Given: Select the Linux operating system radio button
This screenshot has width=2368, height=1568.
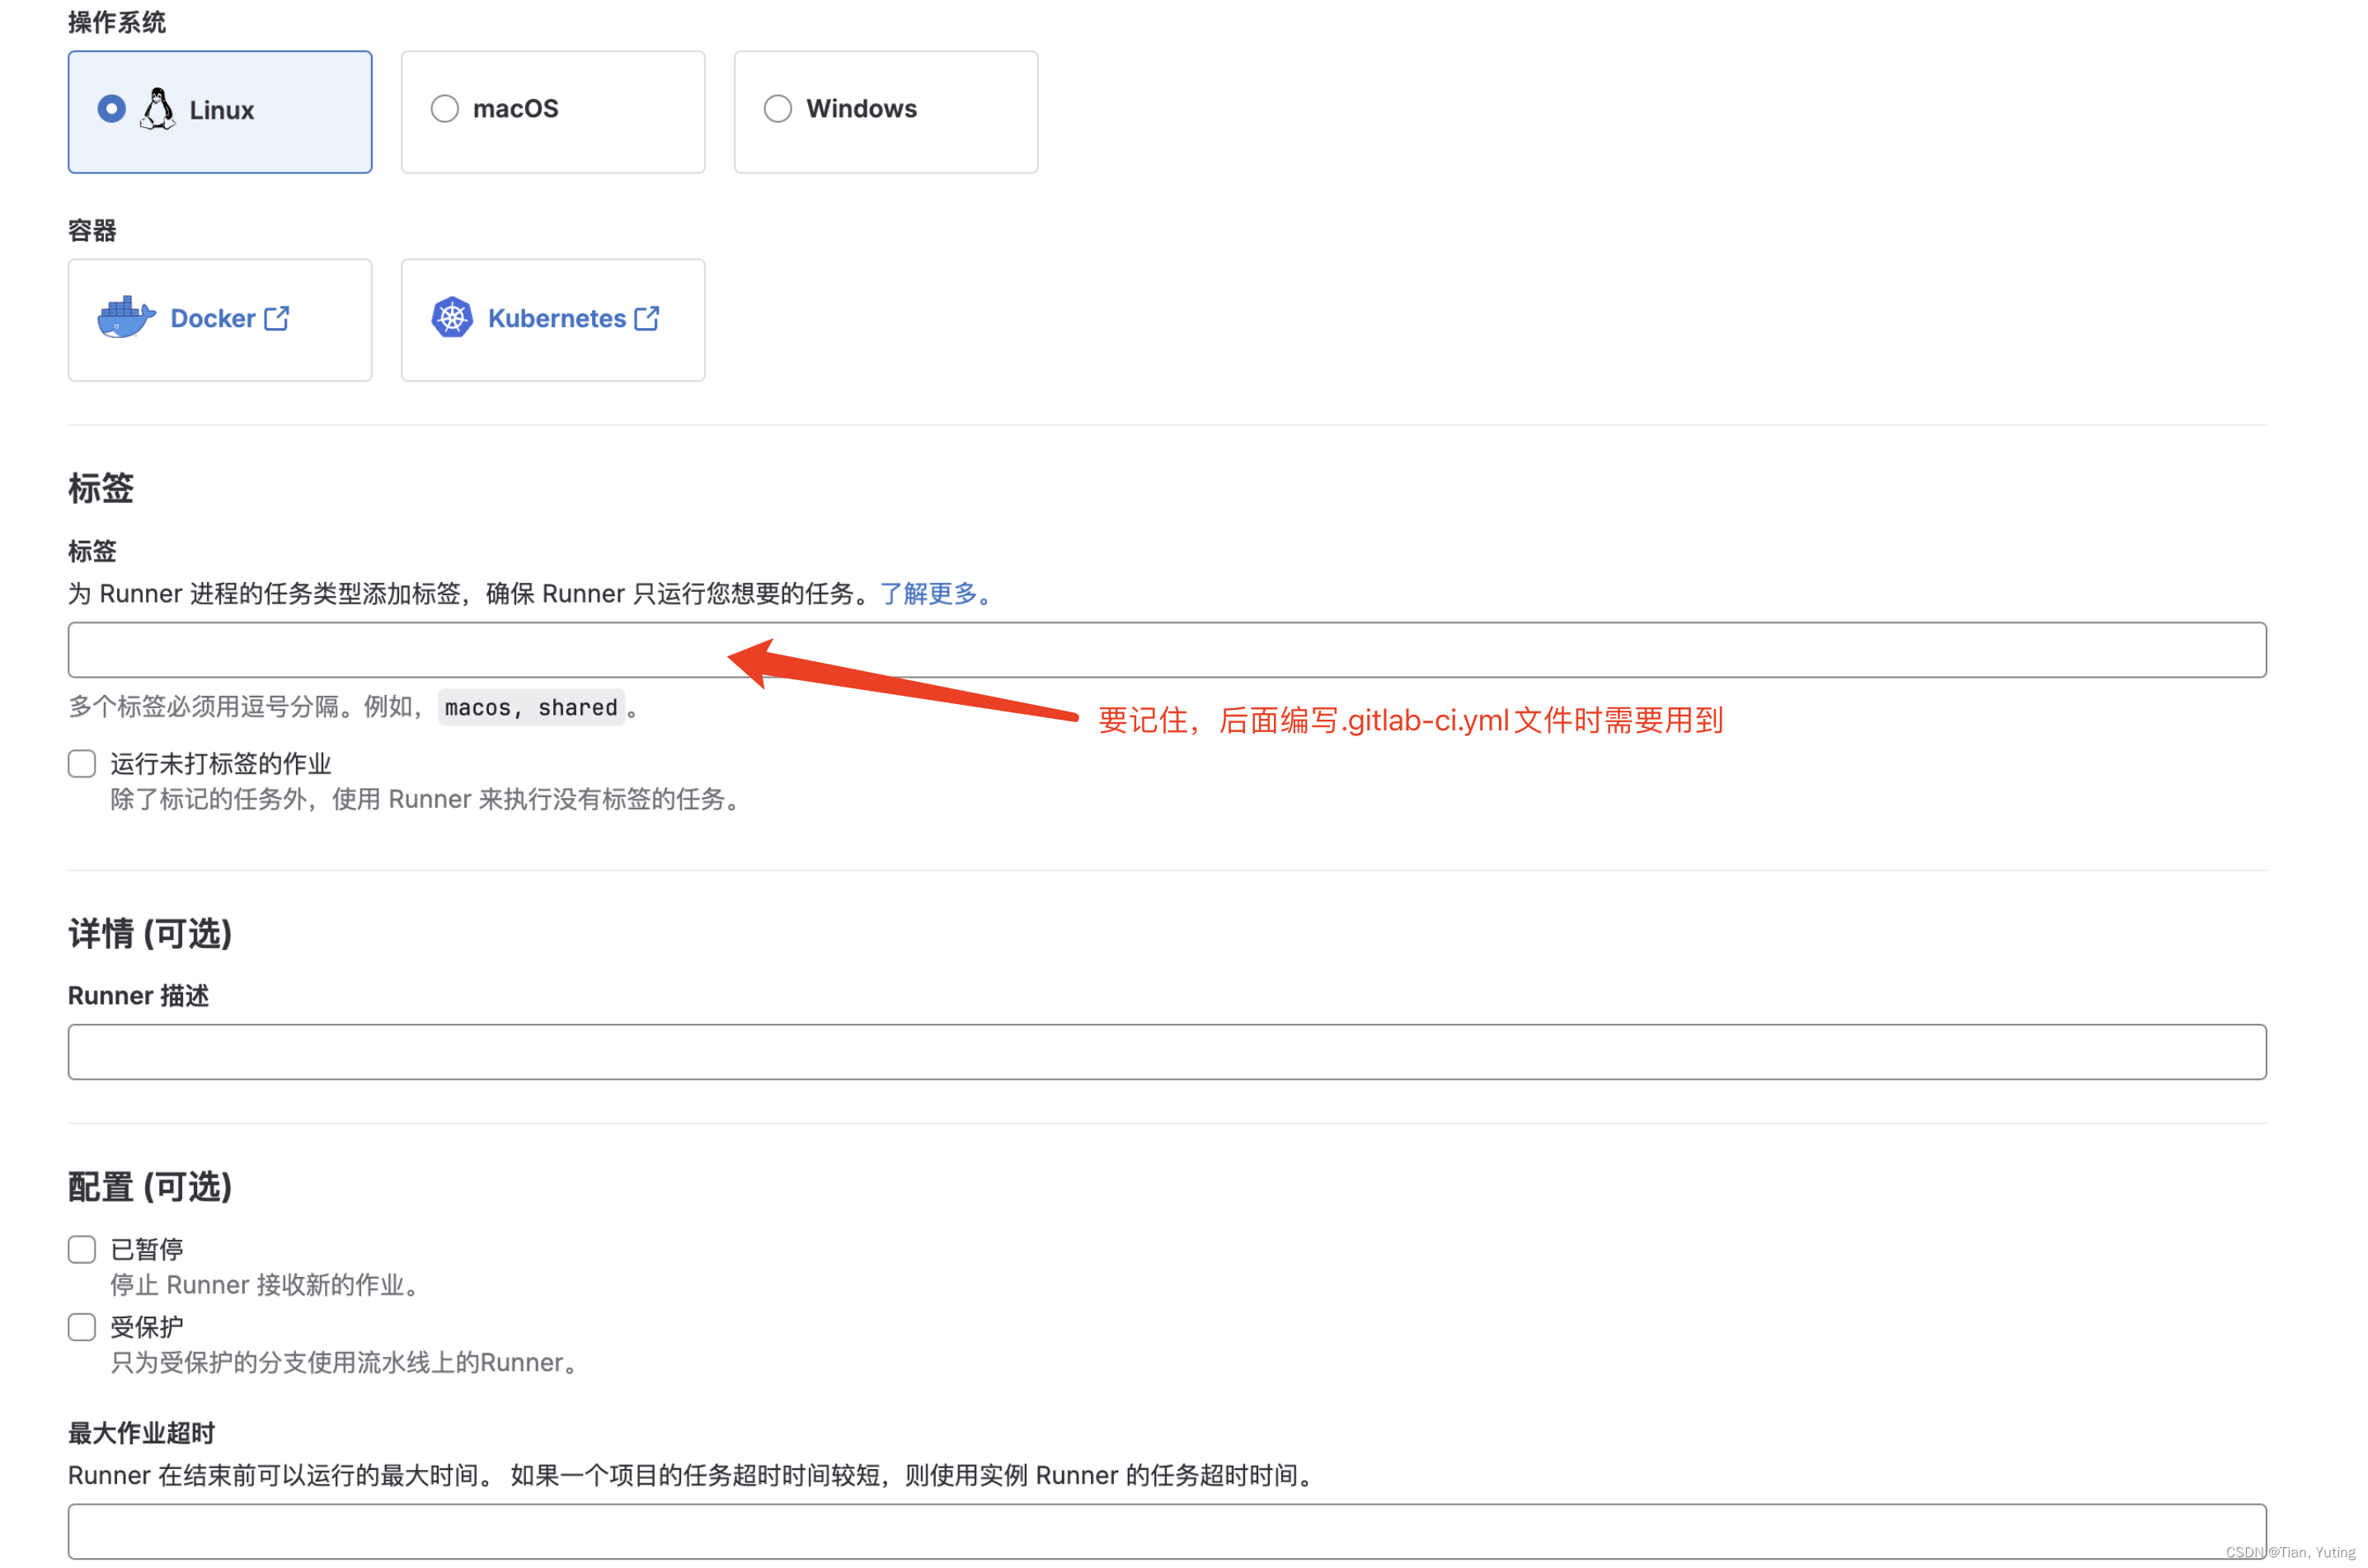Looking at the screenshot, I should 112,108.
